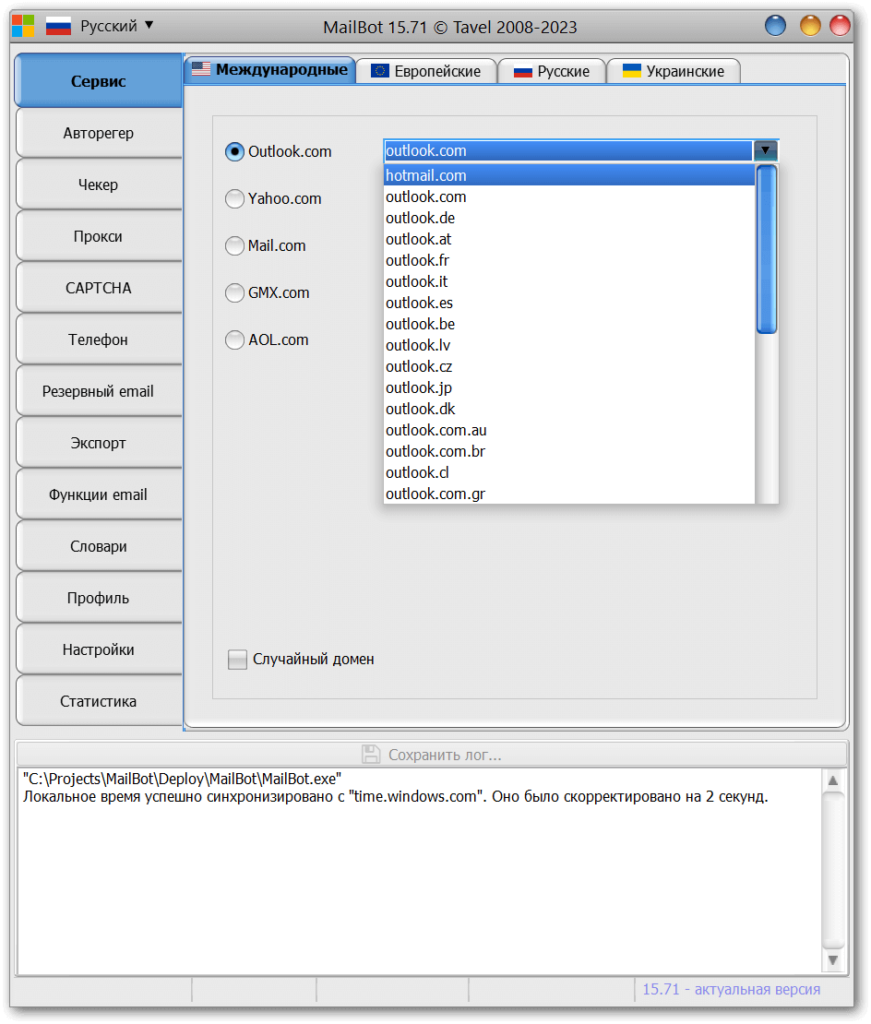Close the window with red button
Image resolution: width=871 pixels, height=1024 pixels.
tap(840, 26)
